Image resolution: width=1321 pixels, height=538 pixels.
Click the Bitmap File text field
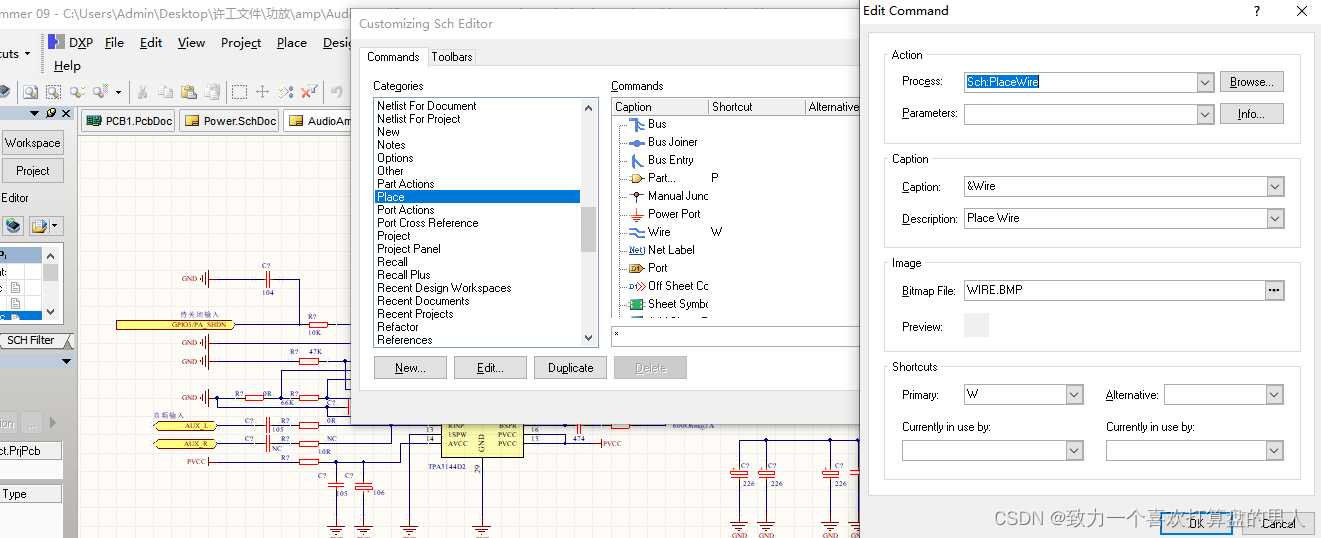(x=1112, y=291)
